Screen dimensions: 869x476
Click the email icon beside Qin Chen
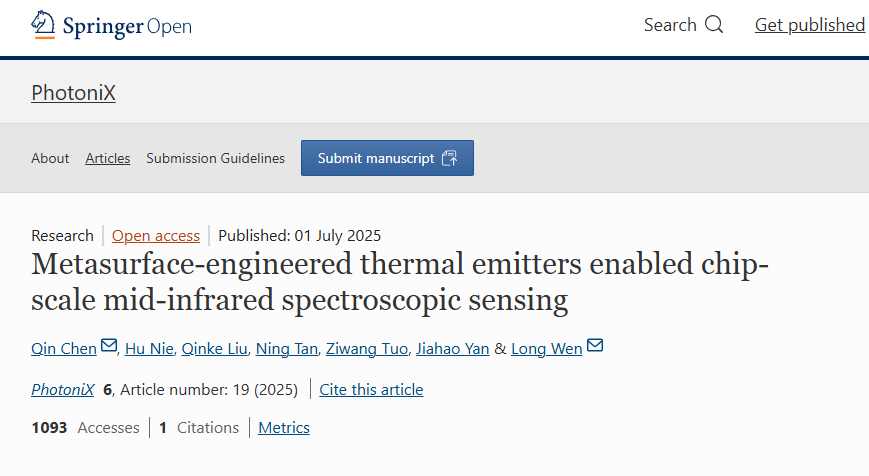click(109, 347)
